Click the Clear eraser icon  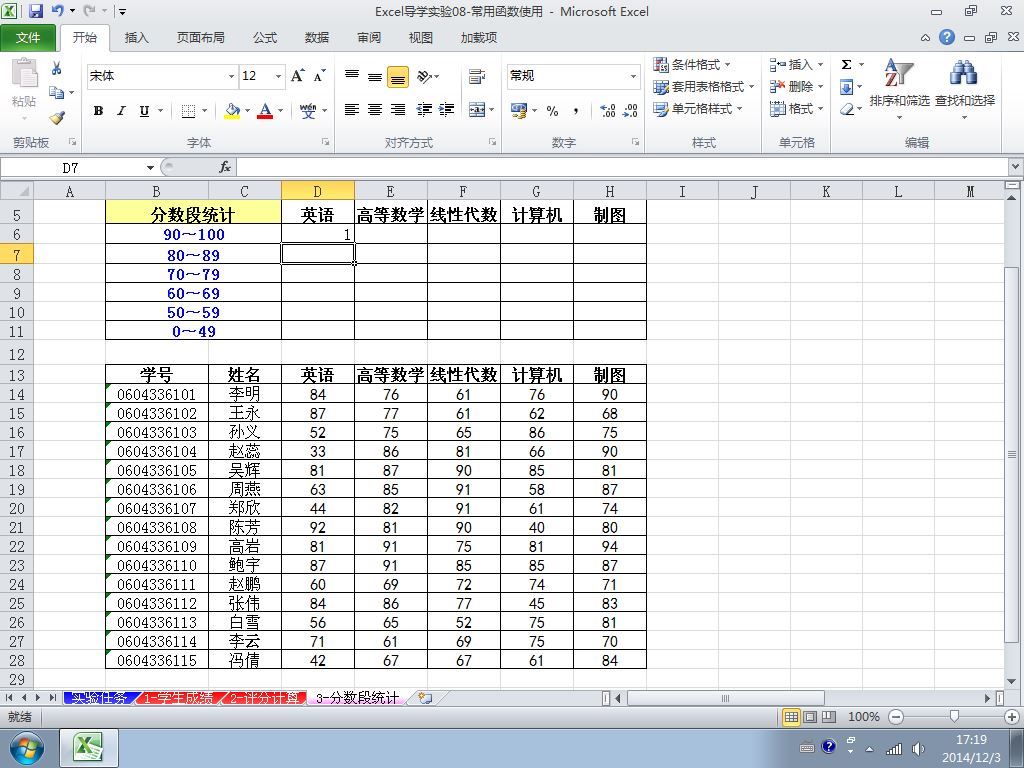[846, 109]
